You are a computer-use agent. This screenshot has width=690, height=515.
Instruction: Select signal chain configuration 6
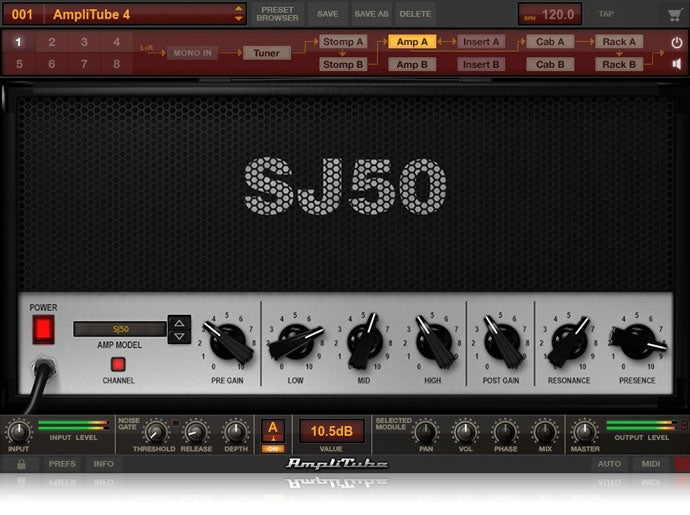coord(51,64)
